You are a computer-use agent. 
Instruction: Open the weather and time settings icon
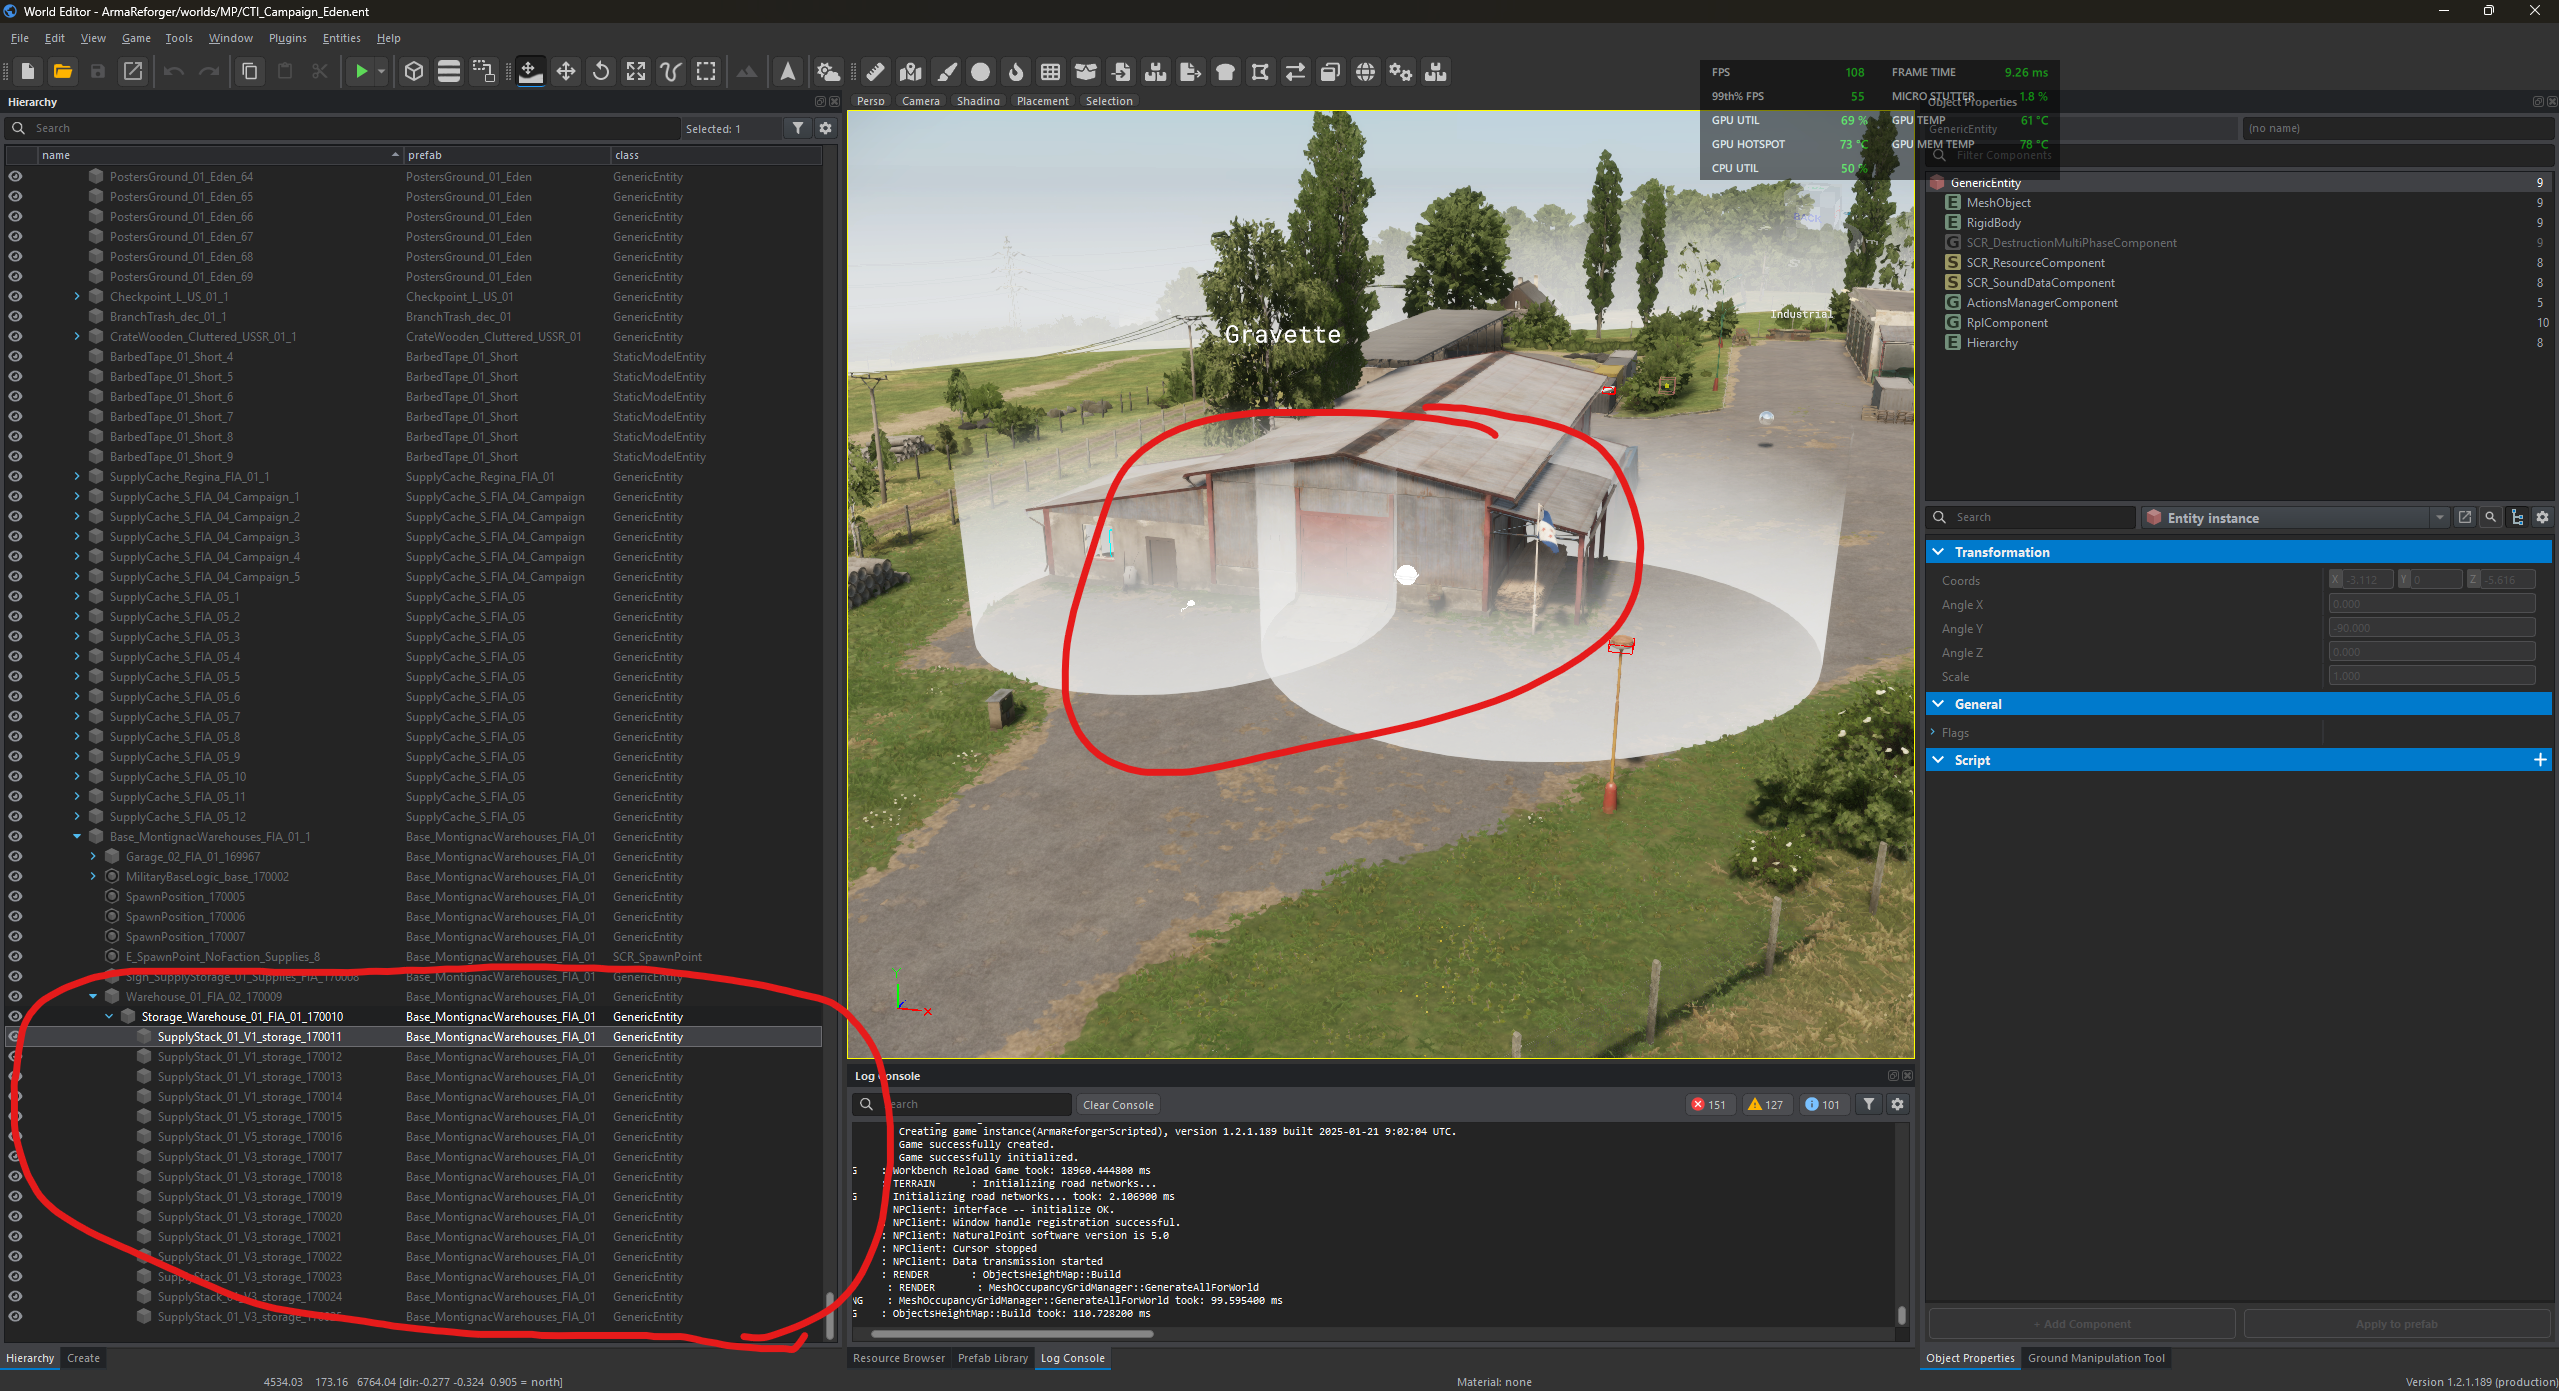point(828,71)
